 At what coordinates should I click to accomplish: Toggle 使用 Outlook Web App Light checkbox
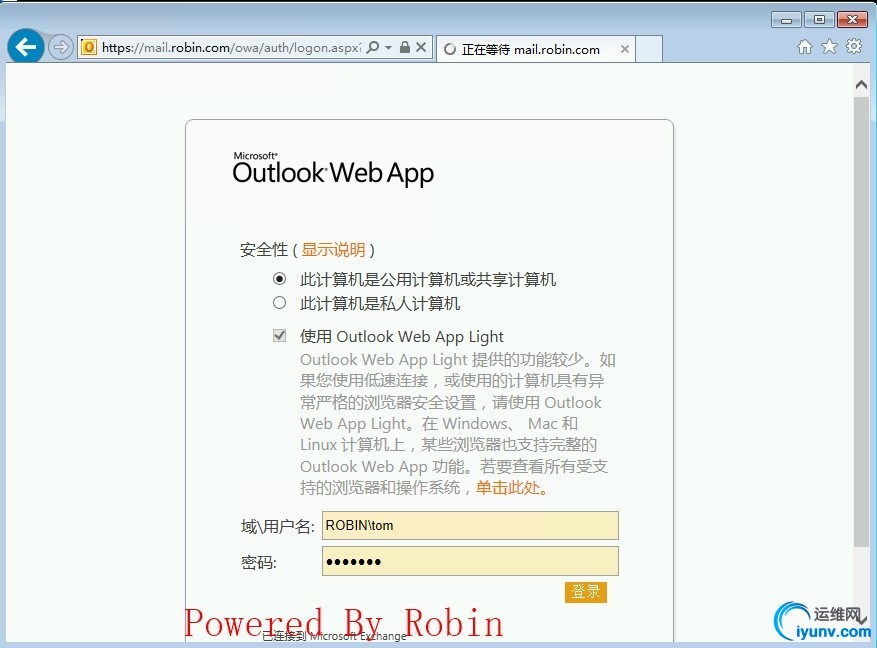coord(280,335)
